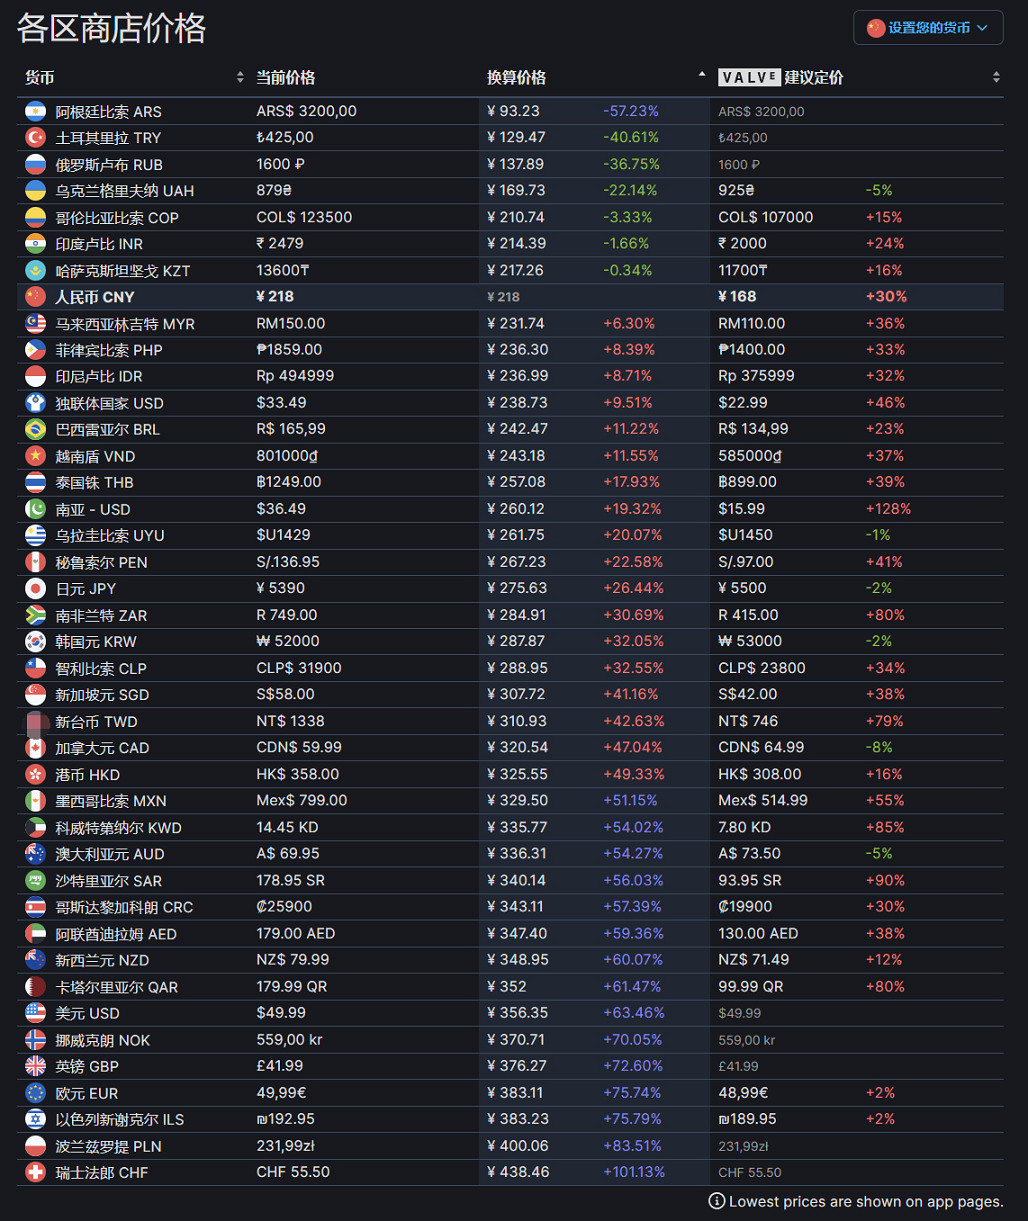Click the Argentina flag icon

click(x=36, y=112)
